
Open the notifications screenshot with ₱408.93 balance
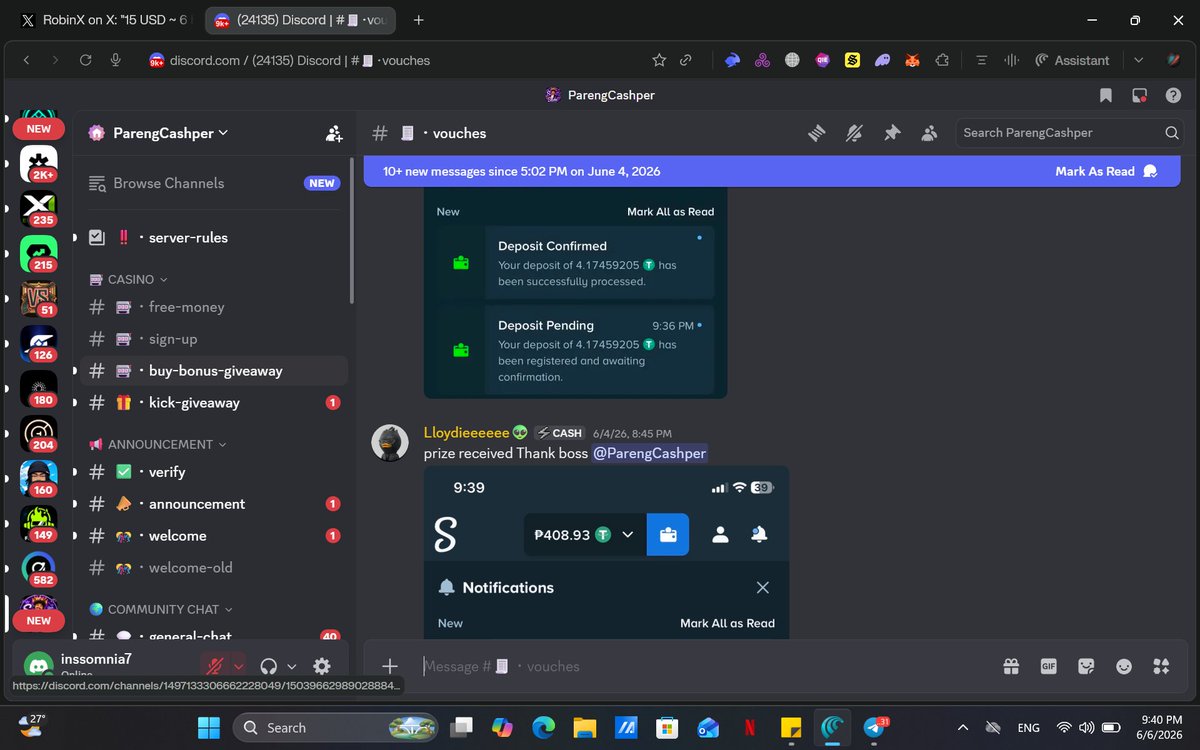606,552
